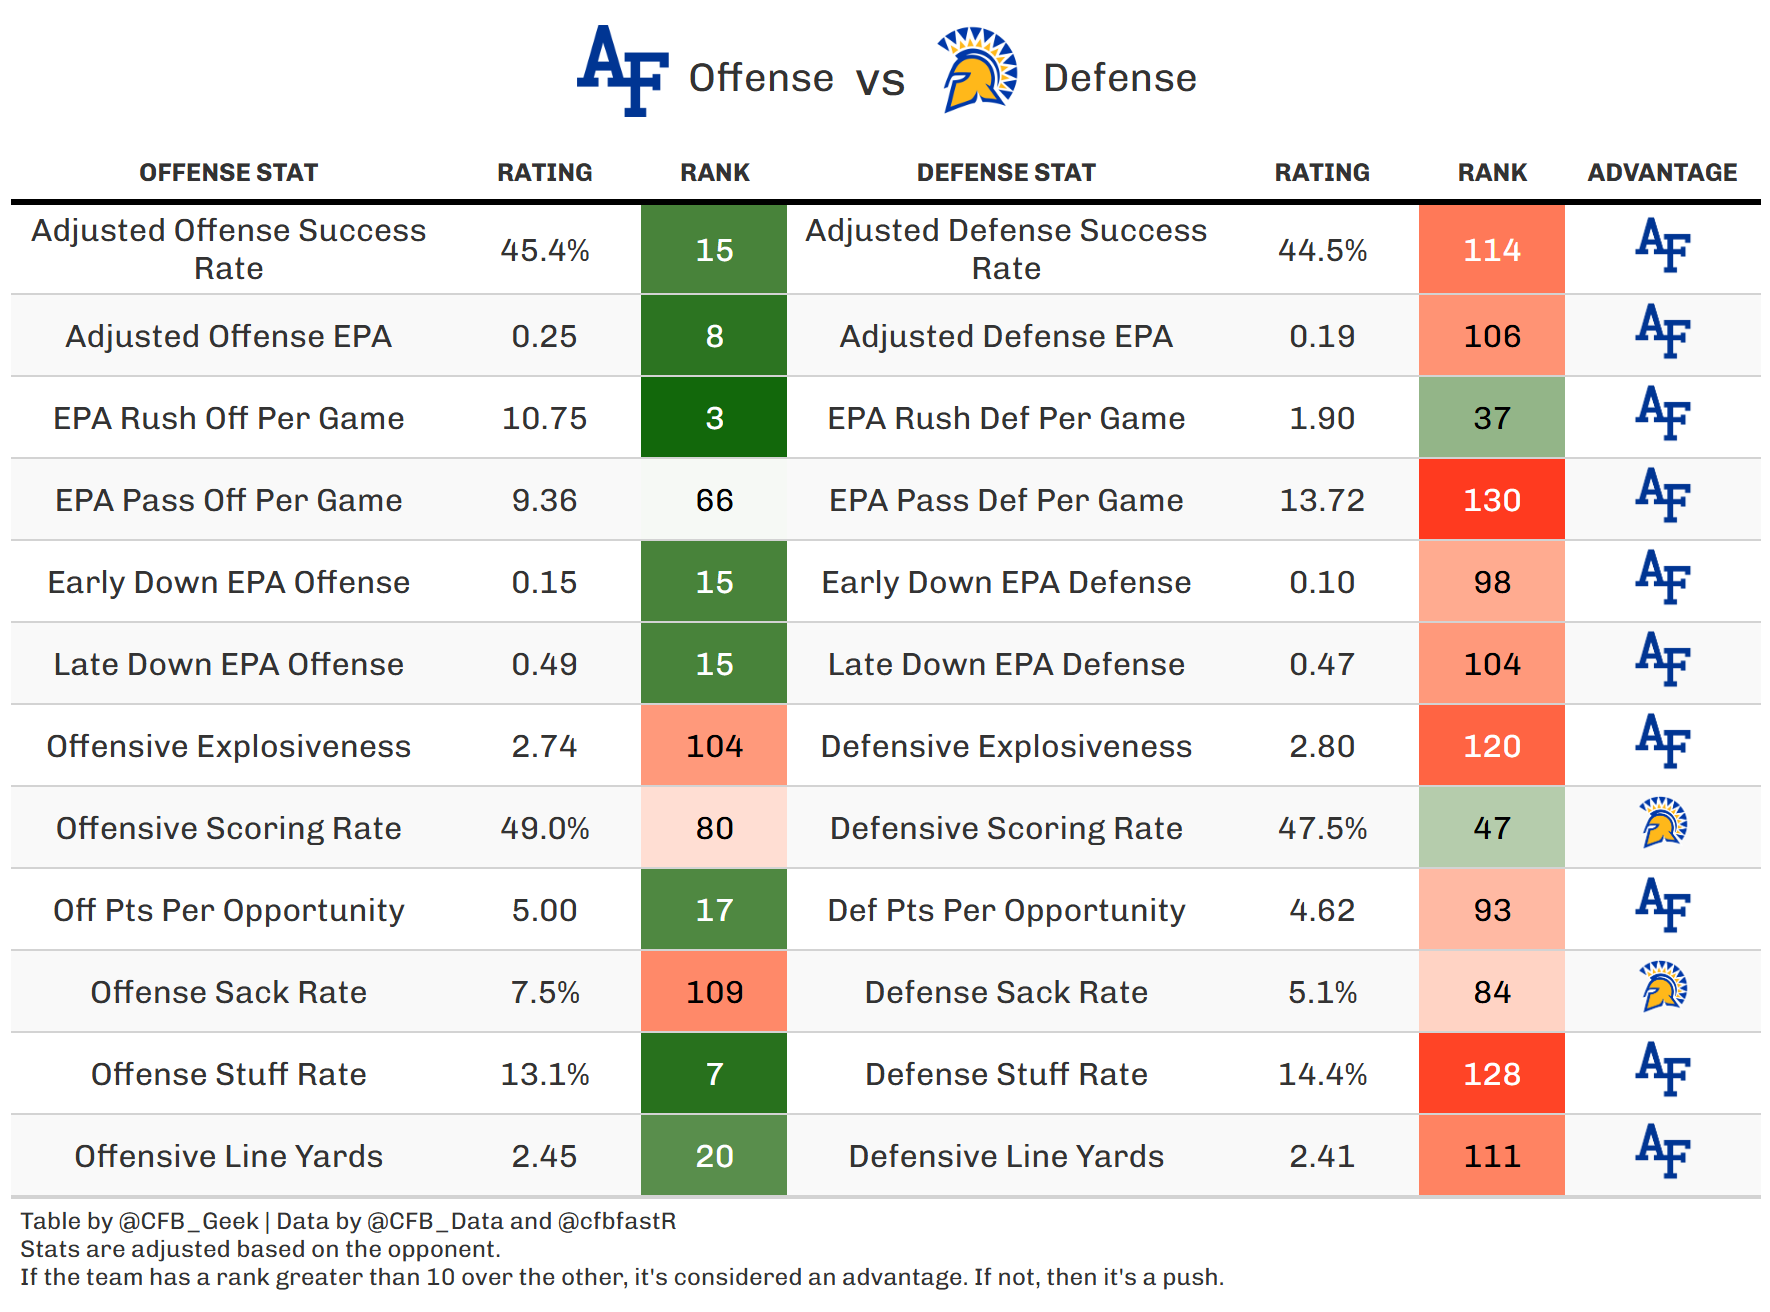
Task: Click the San Jose State Spartans title logo
Action: (976, 70)
